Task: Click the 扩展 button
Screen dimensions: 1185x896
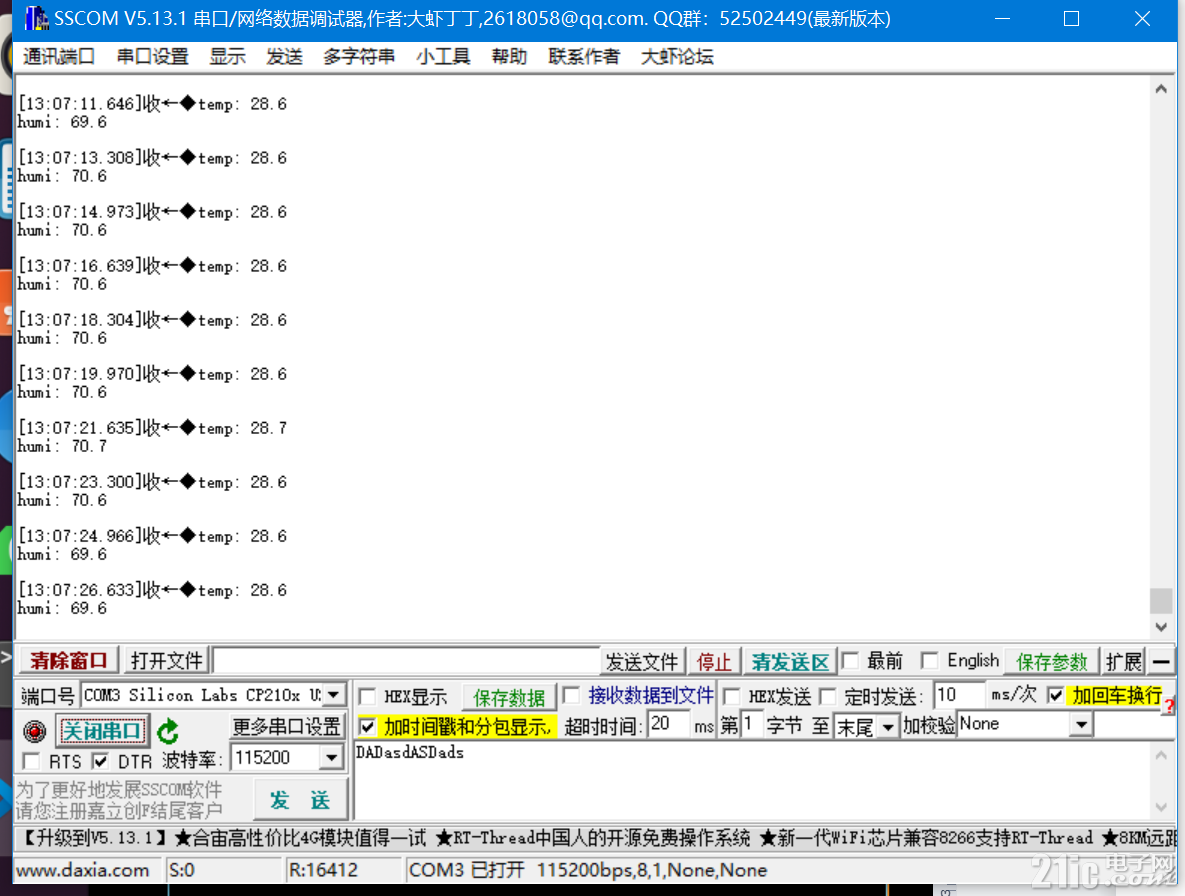Action: click(1123, 662)
